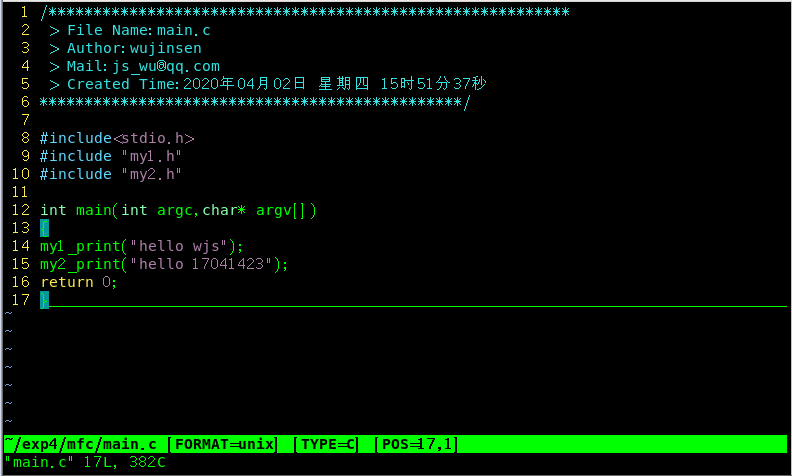792x476 pixels.
Task: Click the Author:wujinsen comment text
Action: (133, 48)
